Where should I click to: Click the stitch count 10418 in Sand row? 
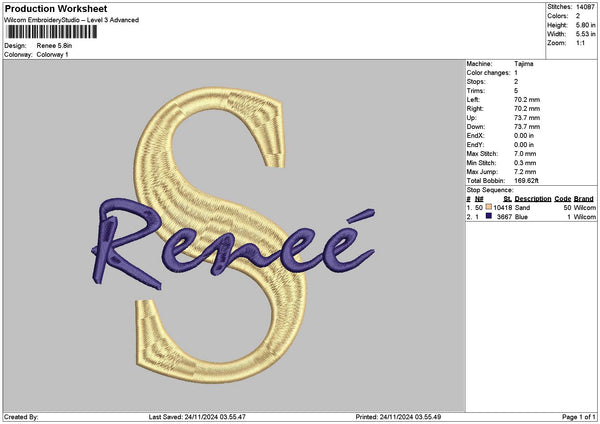[x=502, y=208]
